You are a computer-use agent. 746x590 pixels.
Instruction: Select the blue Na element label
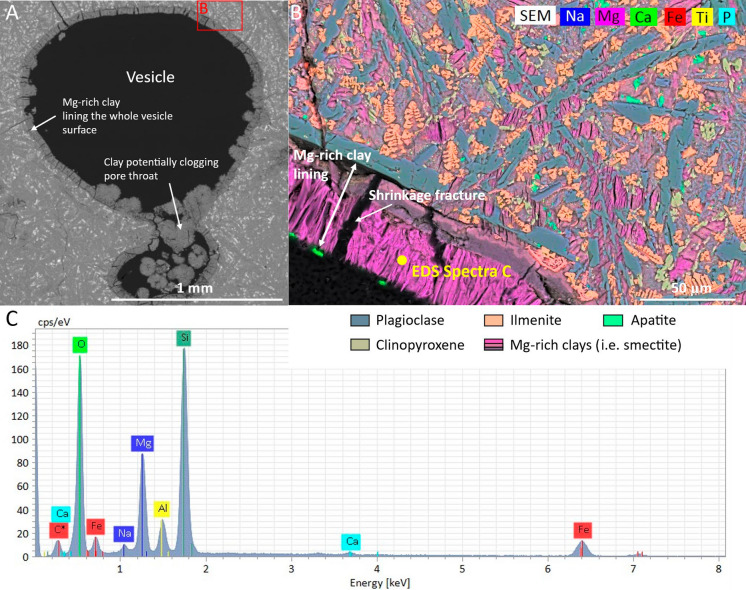click(575, 16)
